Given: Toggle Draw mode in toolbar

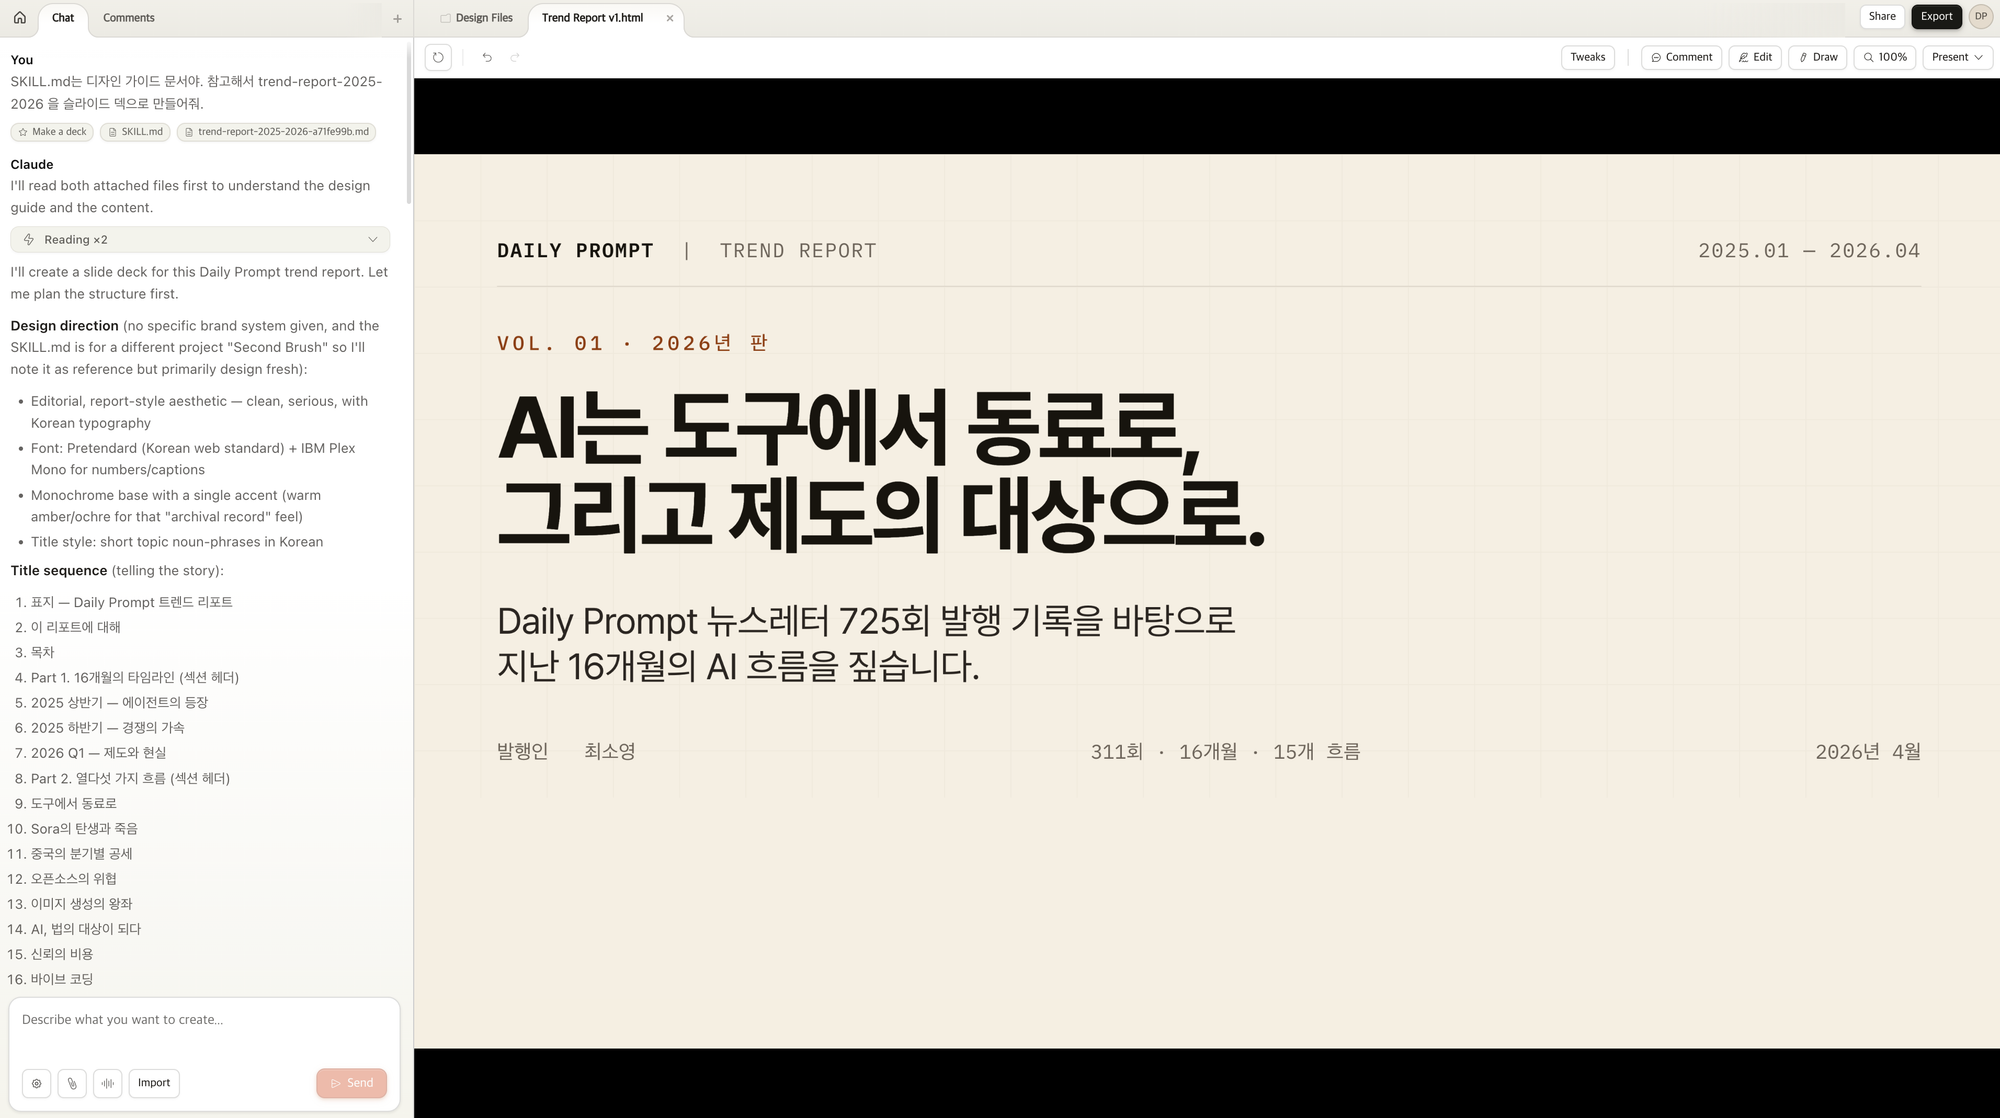Looking at the screenshot, I should (x=1817, y=57).
